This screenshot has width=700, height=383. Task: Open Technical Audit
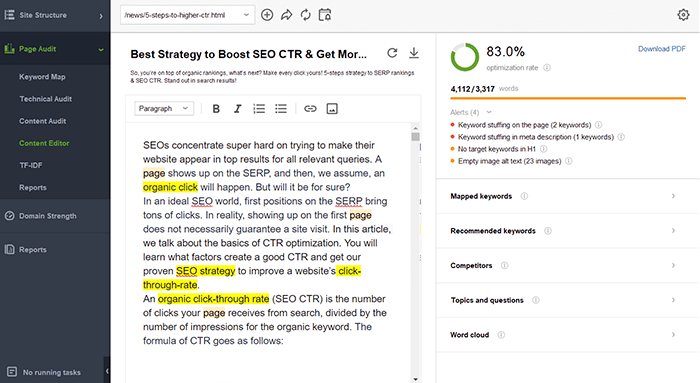coord(46,99)
